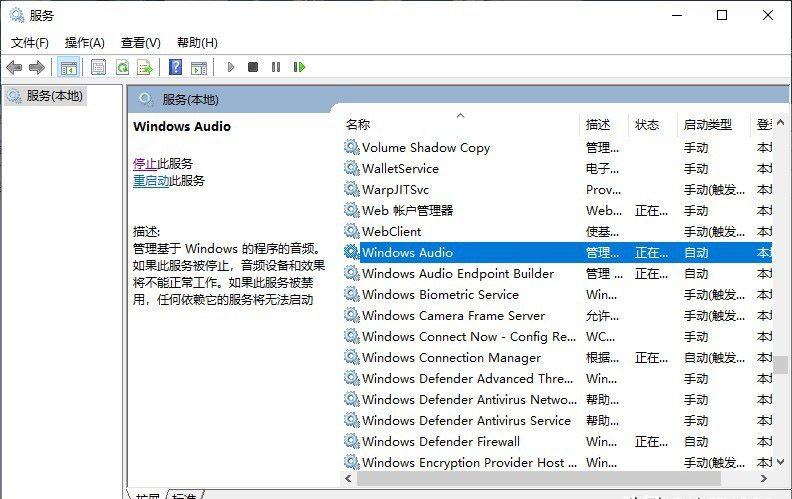The height and width of the screenshot is (499, 792).
Task: Click the vertical scrollbar up arrow
Action: (780, 122)
